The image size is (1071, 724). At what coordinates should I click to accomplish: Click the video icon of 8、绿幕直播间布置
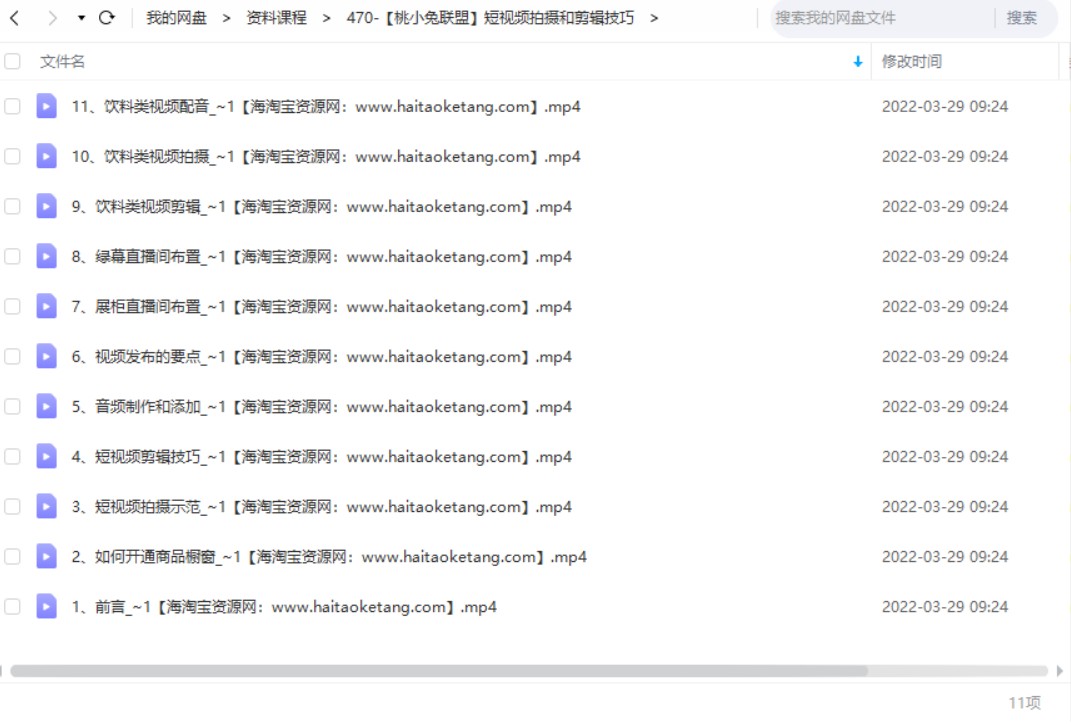46,256
